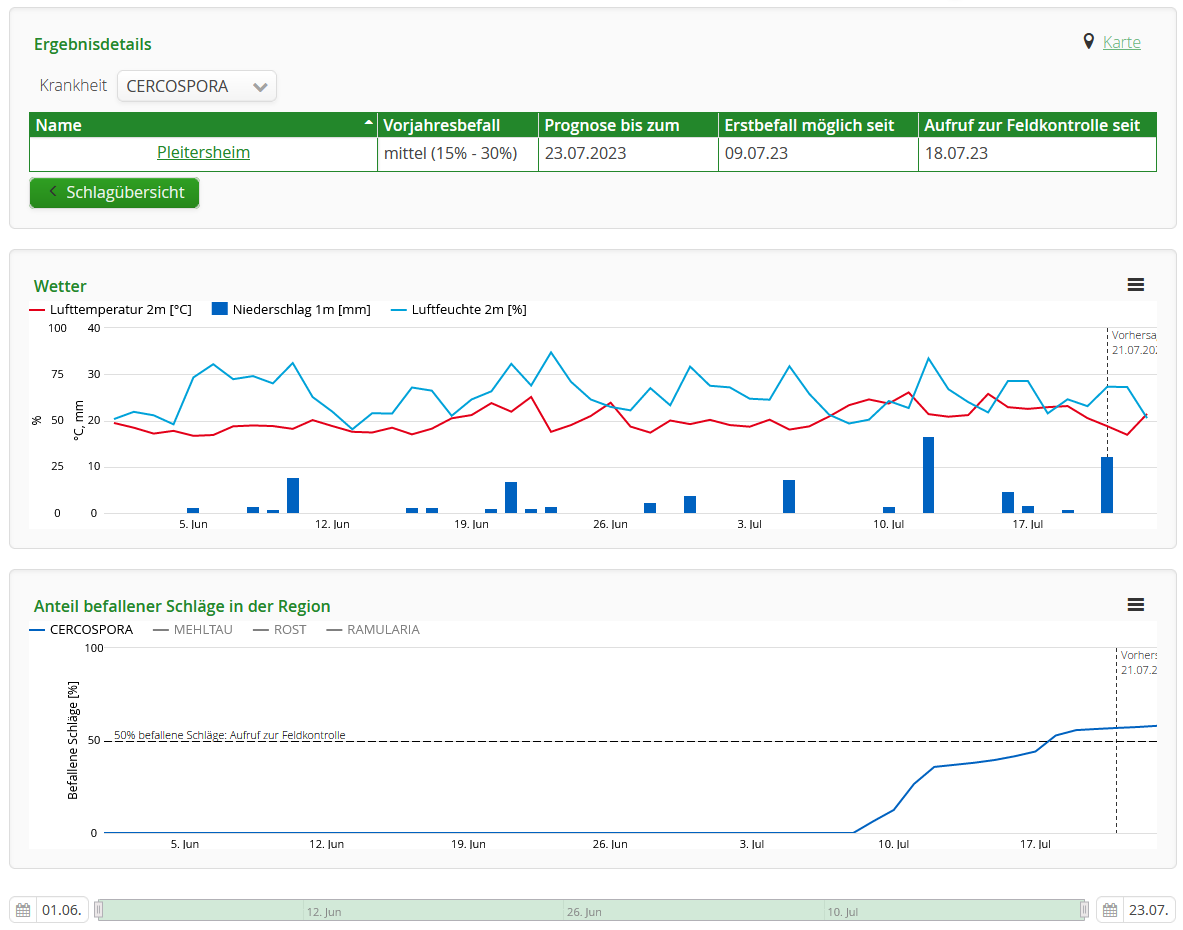Image resolution: width=1183 pixels, height=930 pixels.
Task: Open the Wetter chart hamburger menu
Action: [x=1135, y=285]
